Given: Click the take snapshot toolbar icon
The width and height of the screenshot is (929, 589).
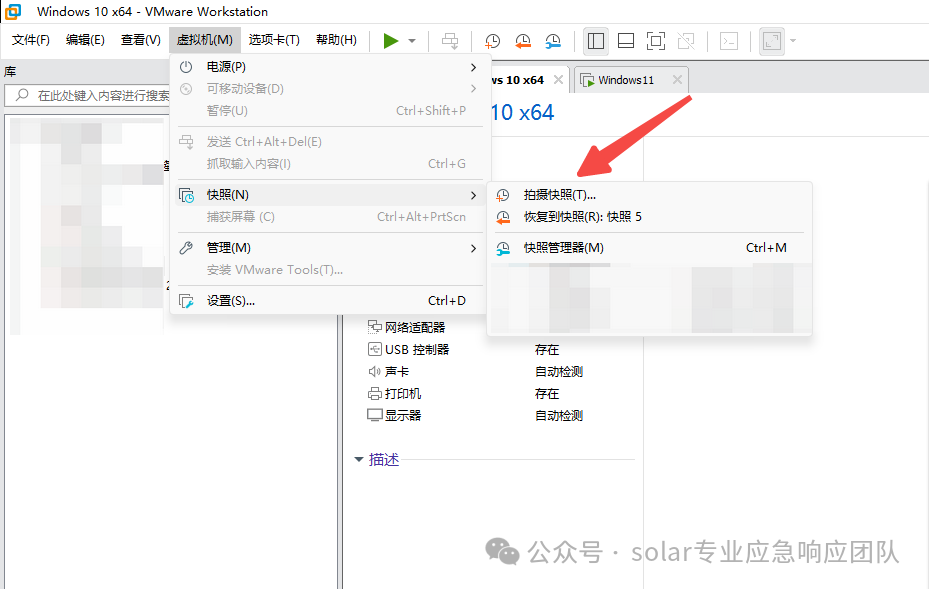Looking at the screenshot, I should point(492,41).
